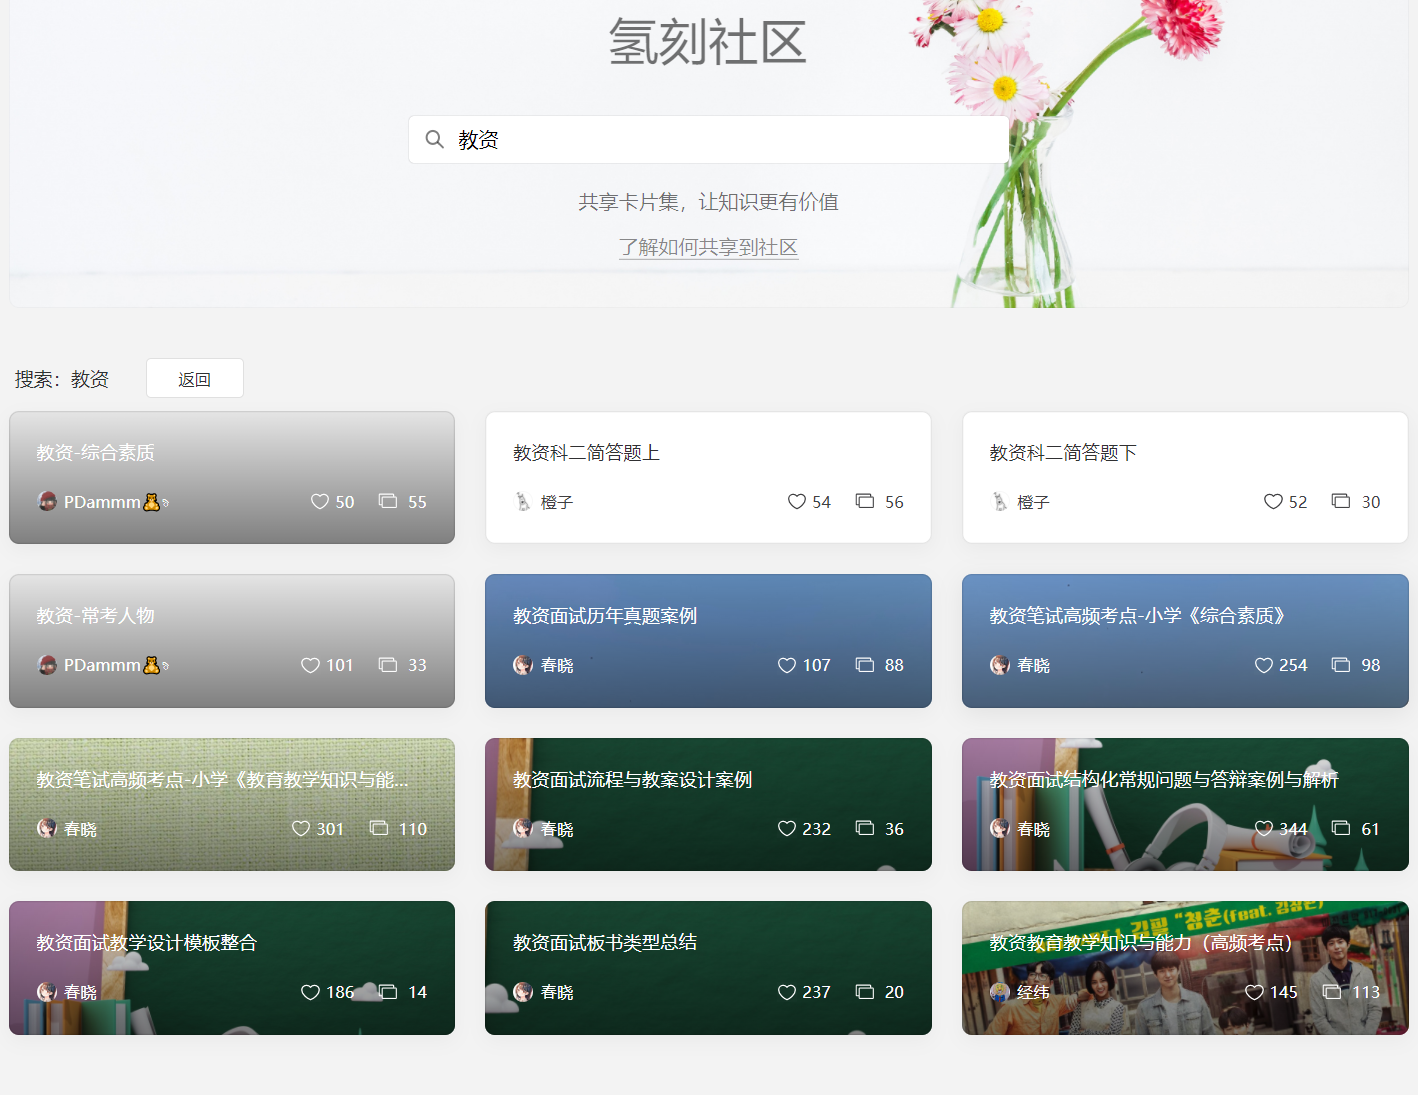
Task: Like the 教资科二简答题下 deck via heart icon
Action: pos(1273,502)
